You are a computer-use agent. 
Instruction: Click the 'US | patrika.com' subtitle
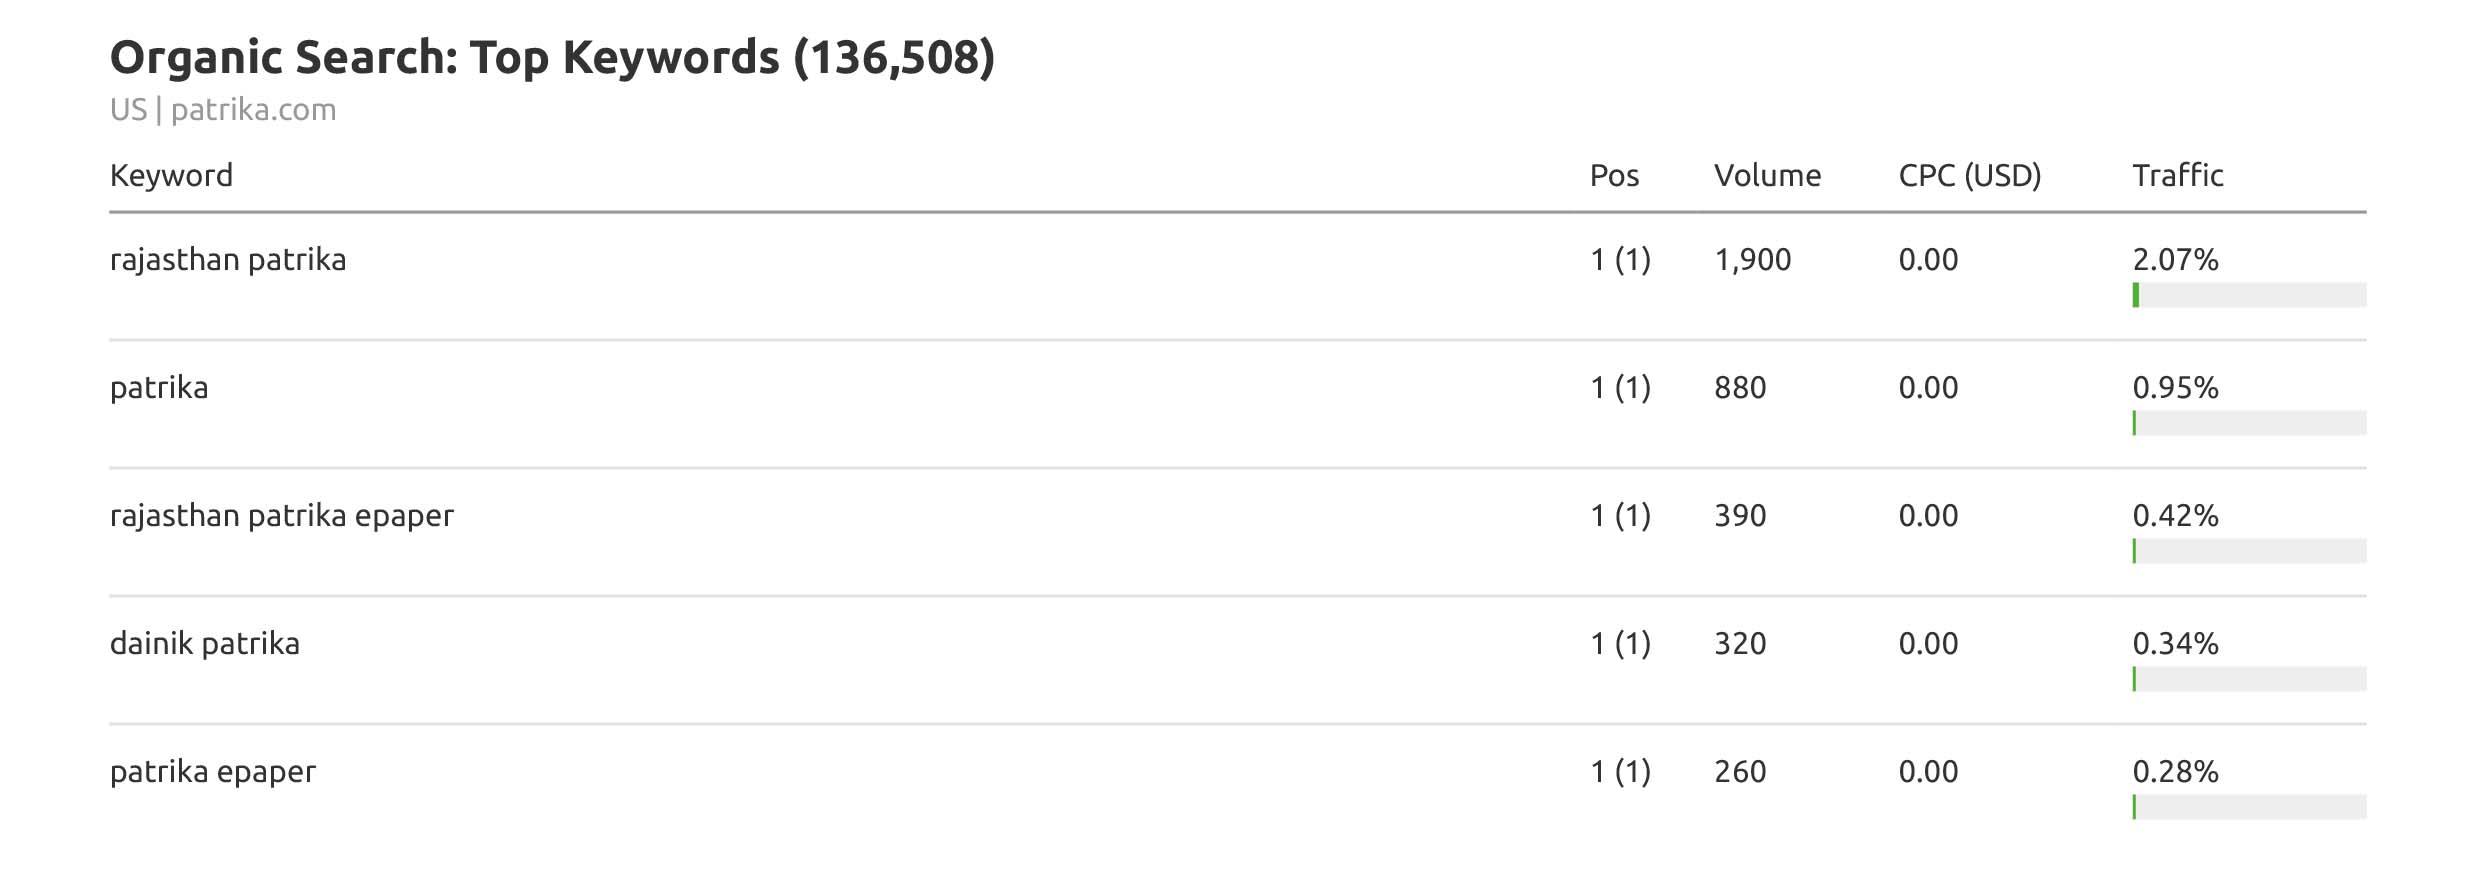point(223,110)
